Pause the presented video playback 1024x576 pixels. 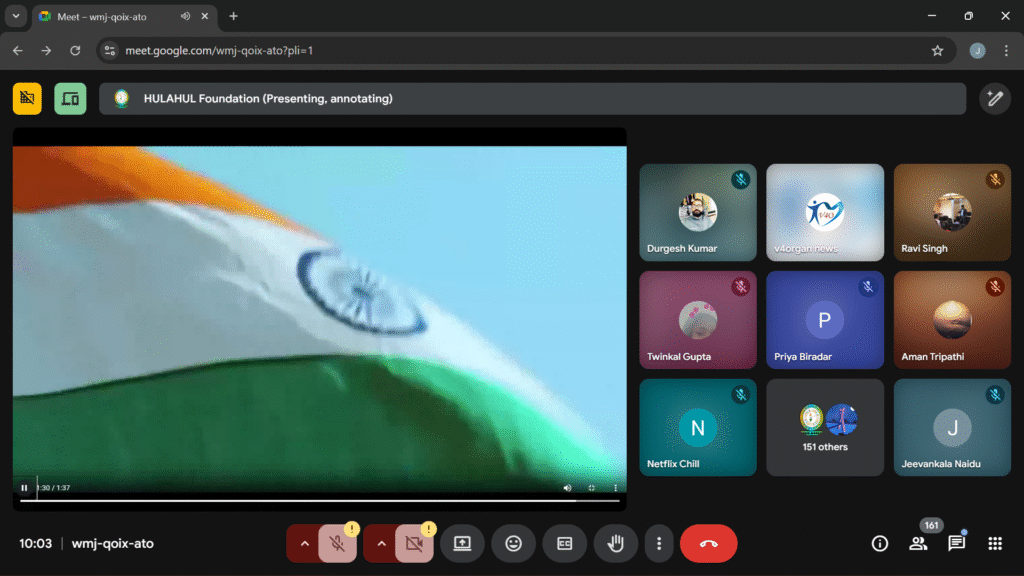pyautogui.click(x=24, y=488)
